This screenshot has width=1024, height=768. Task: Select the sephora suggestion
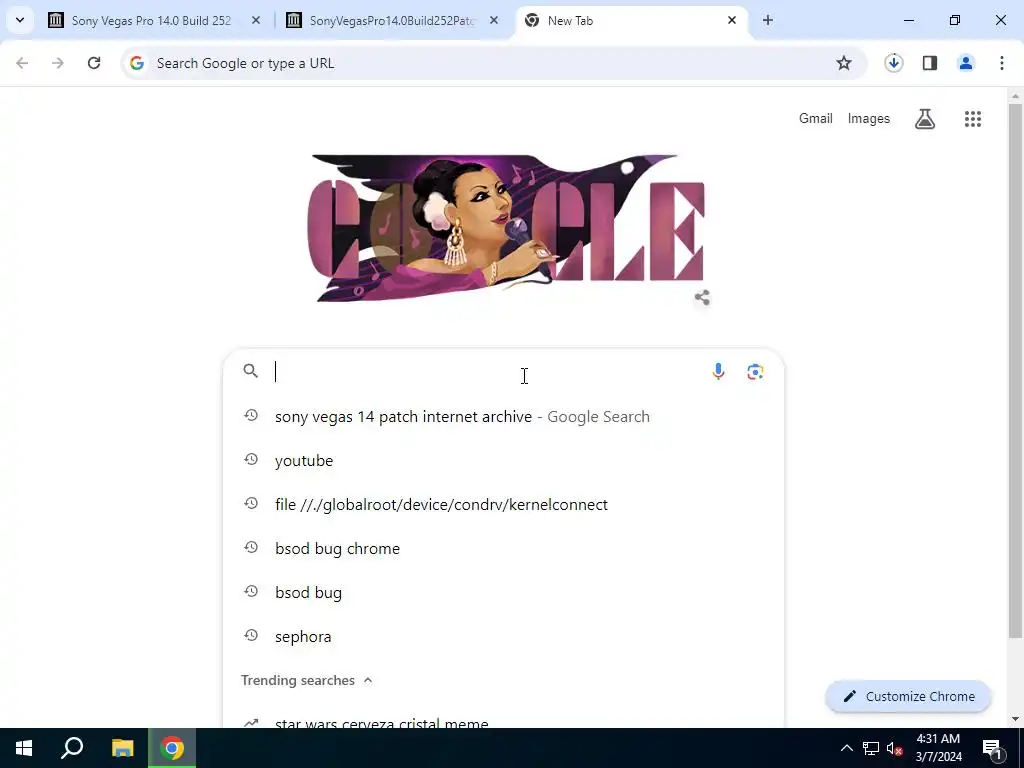[x=503, y=637]
